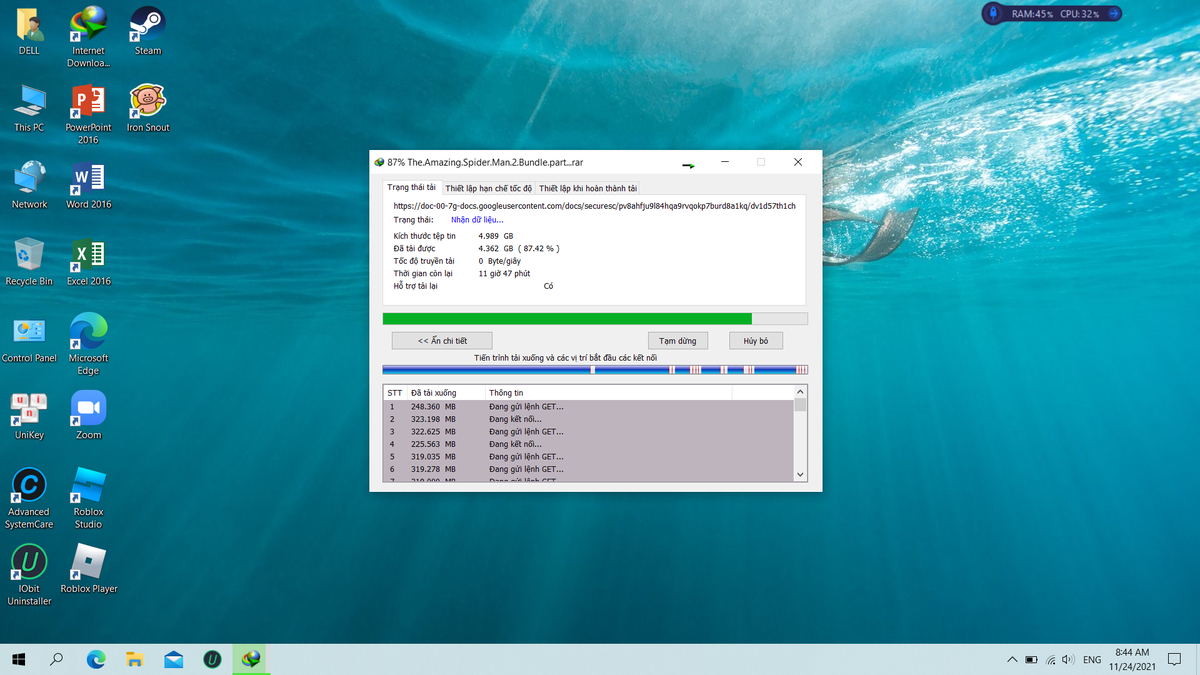Select connection row 6 with 319.278 MB
The height and width of the screenshot is (675, 1200).
589,469
